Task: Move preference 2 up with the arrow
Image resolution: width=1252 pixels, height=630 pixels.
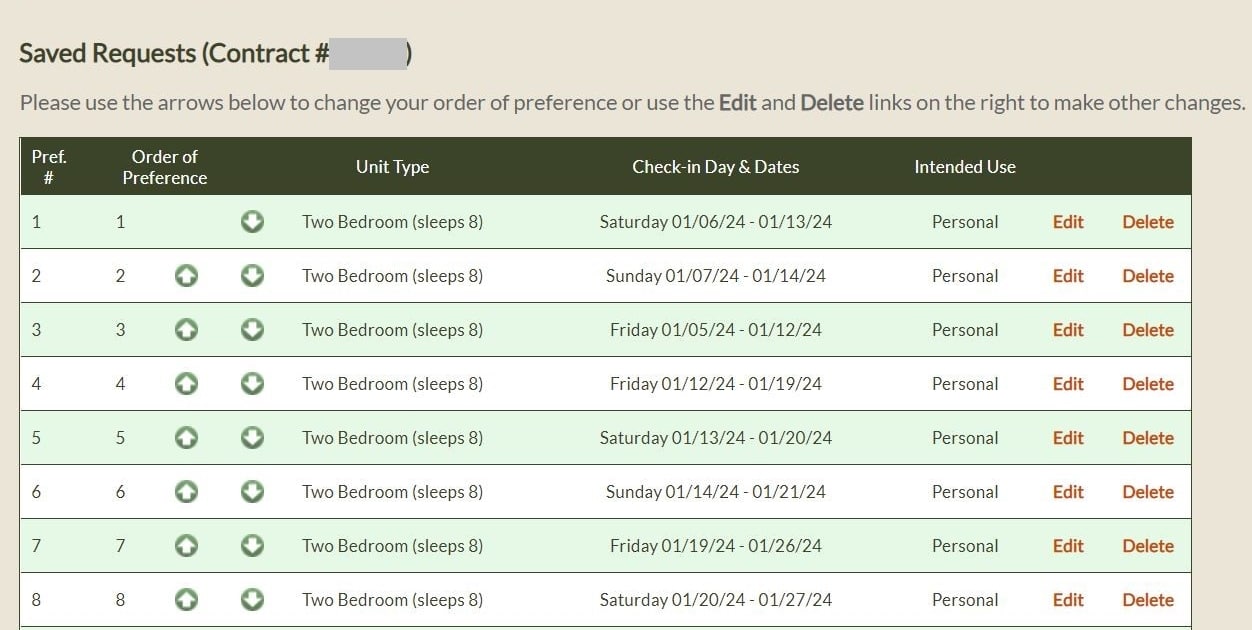Action: tap(186, 276)
